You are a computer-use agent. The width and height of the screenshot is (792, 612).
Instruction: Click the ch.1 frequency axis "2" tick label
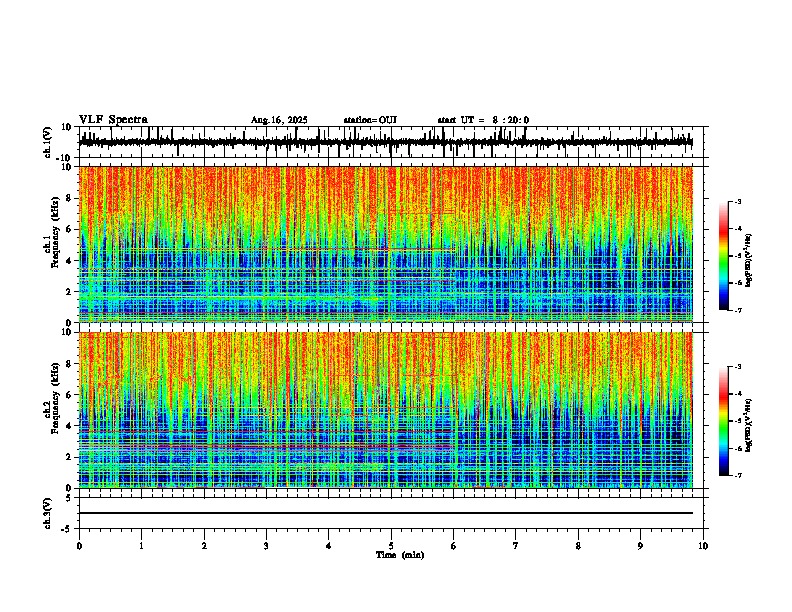pos(69,292)
